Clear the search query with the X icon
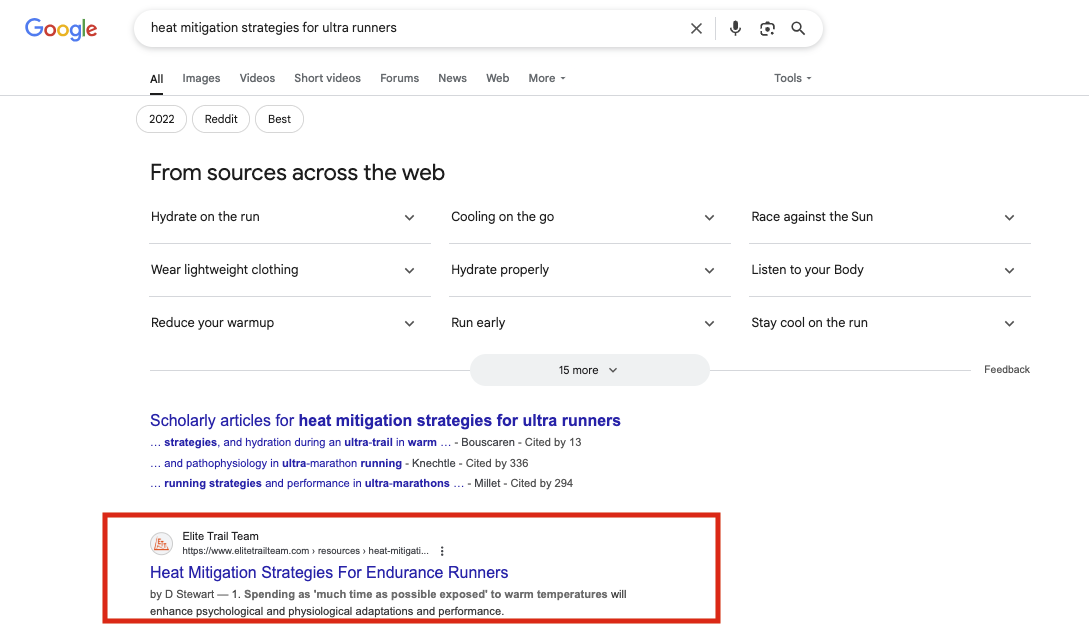1089x628 pixels. 696,28
